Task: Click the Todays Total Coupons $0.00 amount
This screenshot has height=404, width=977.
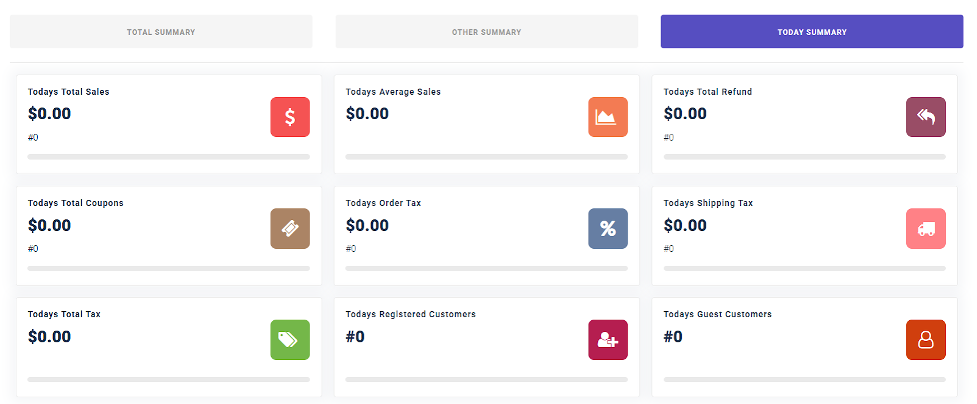Action: (x=49, y=225)
